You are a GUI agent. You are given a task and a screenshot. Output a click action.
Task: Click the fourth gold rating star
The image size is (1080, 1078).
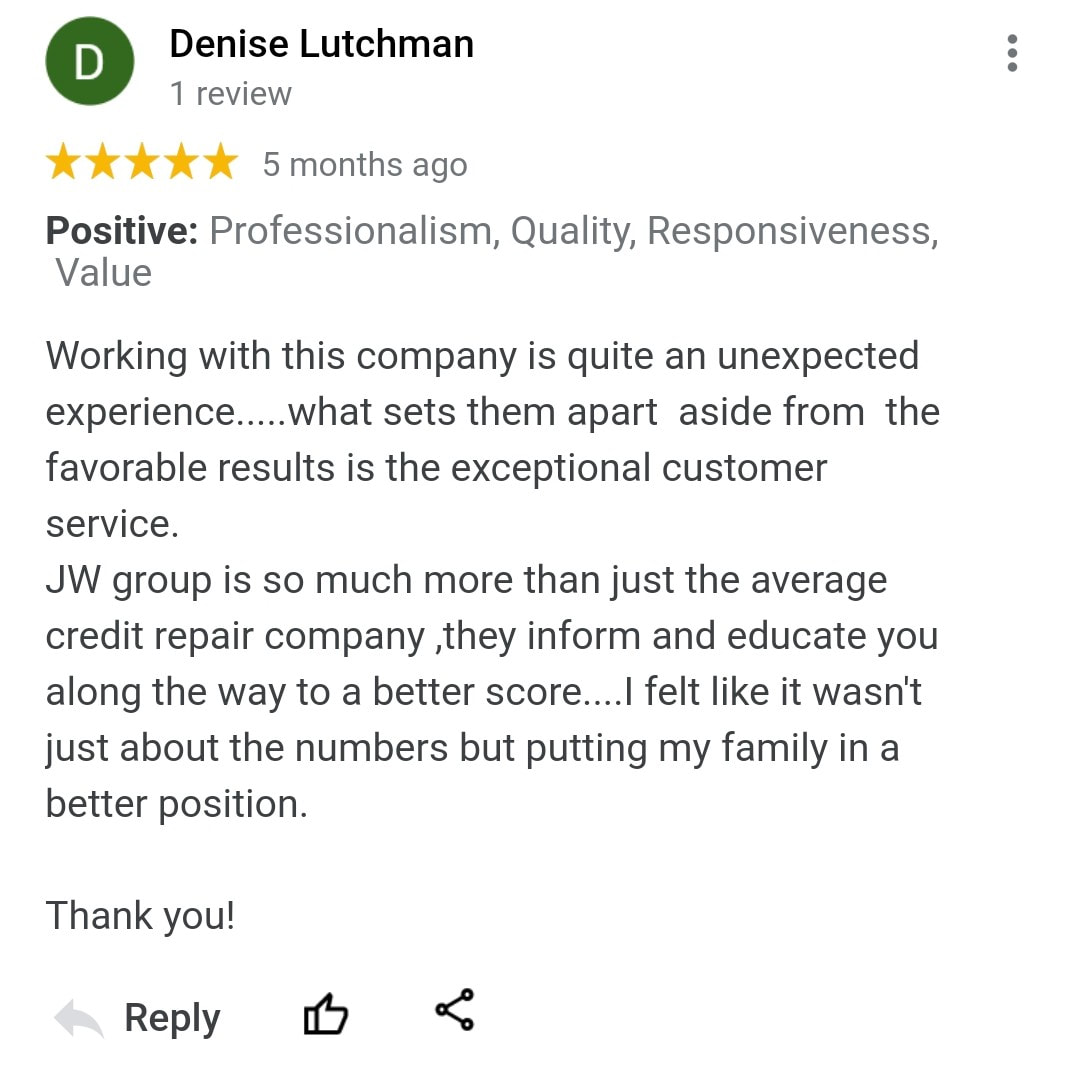[x=182, y=162]
